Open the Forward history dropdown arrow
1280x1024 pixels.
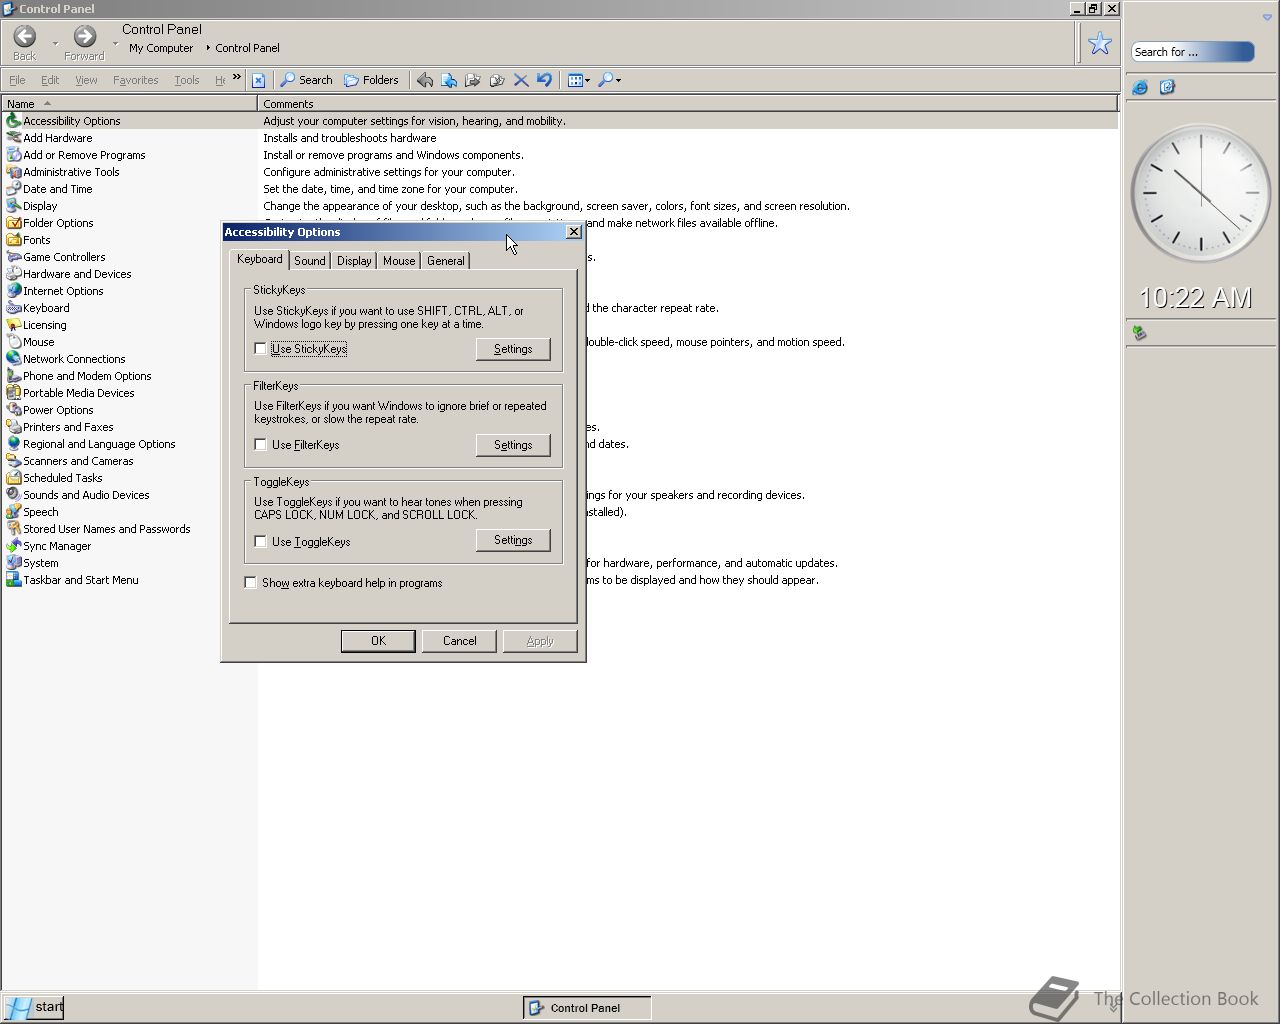(115, 43)
